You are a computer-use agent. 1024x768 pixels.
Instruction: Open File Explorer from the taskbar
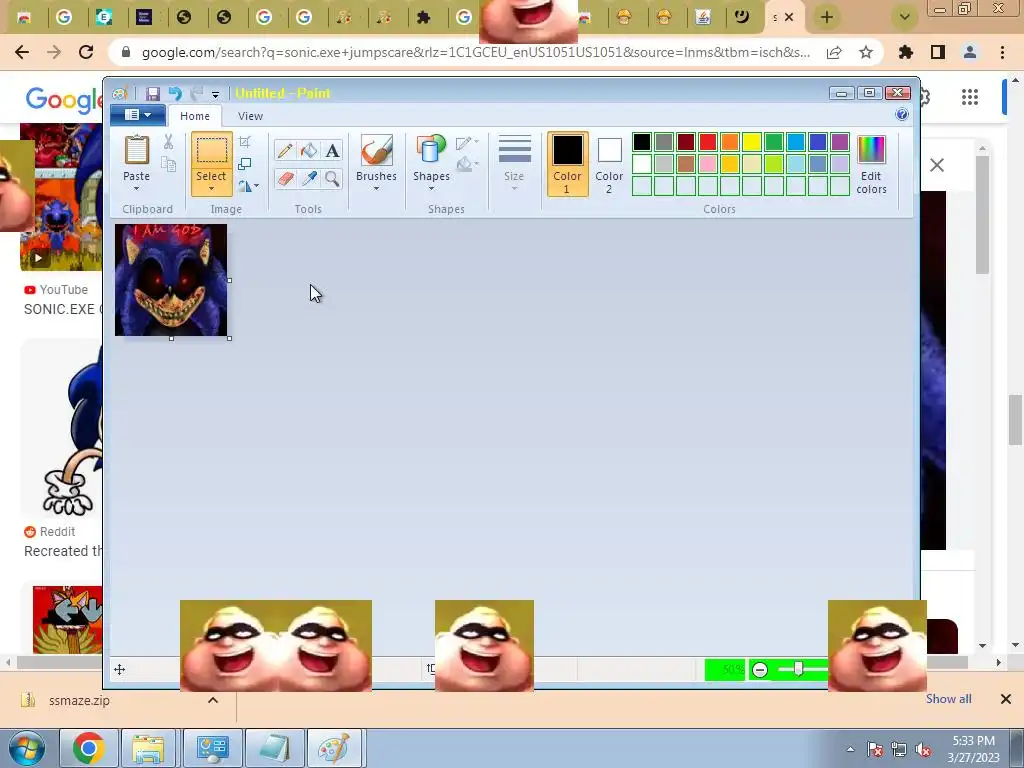point(148,748)
